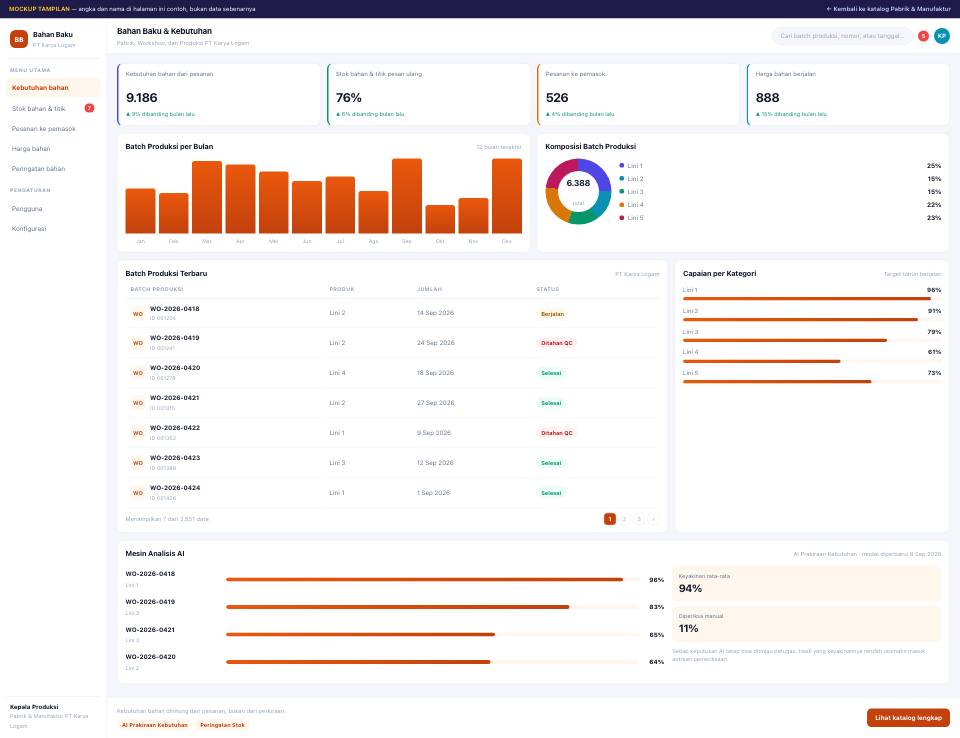Click the Lini 2 legend dot

pyautogui.click(x=621, y=179)
